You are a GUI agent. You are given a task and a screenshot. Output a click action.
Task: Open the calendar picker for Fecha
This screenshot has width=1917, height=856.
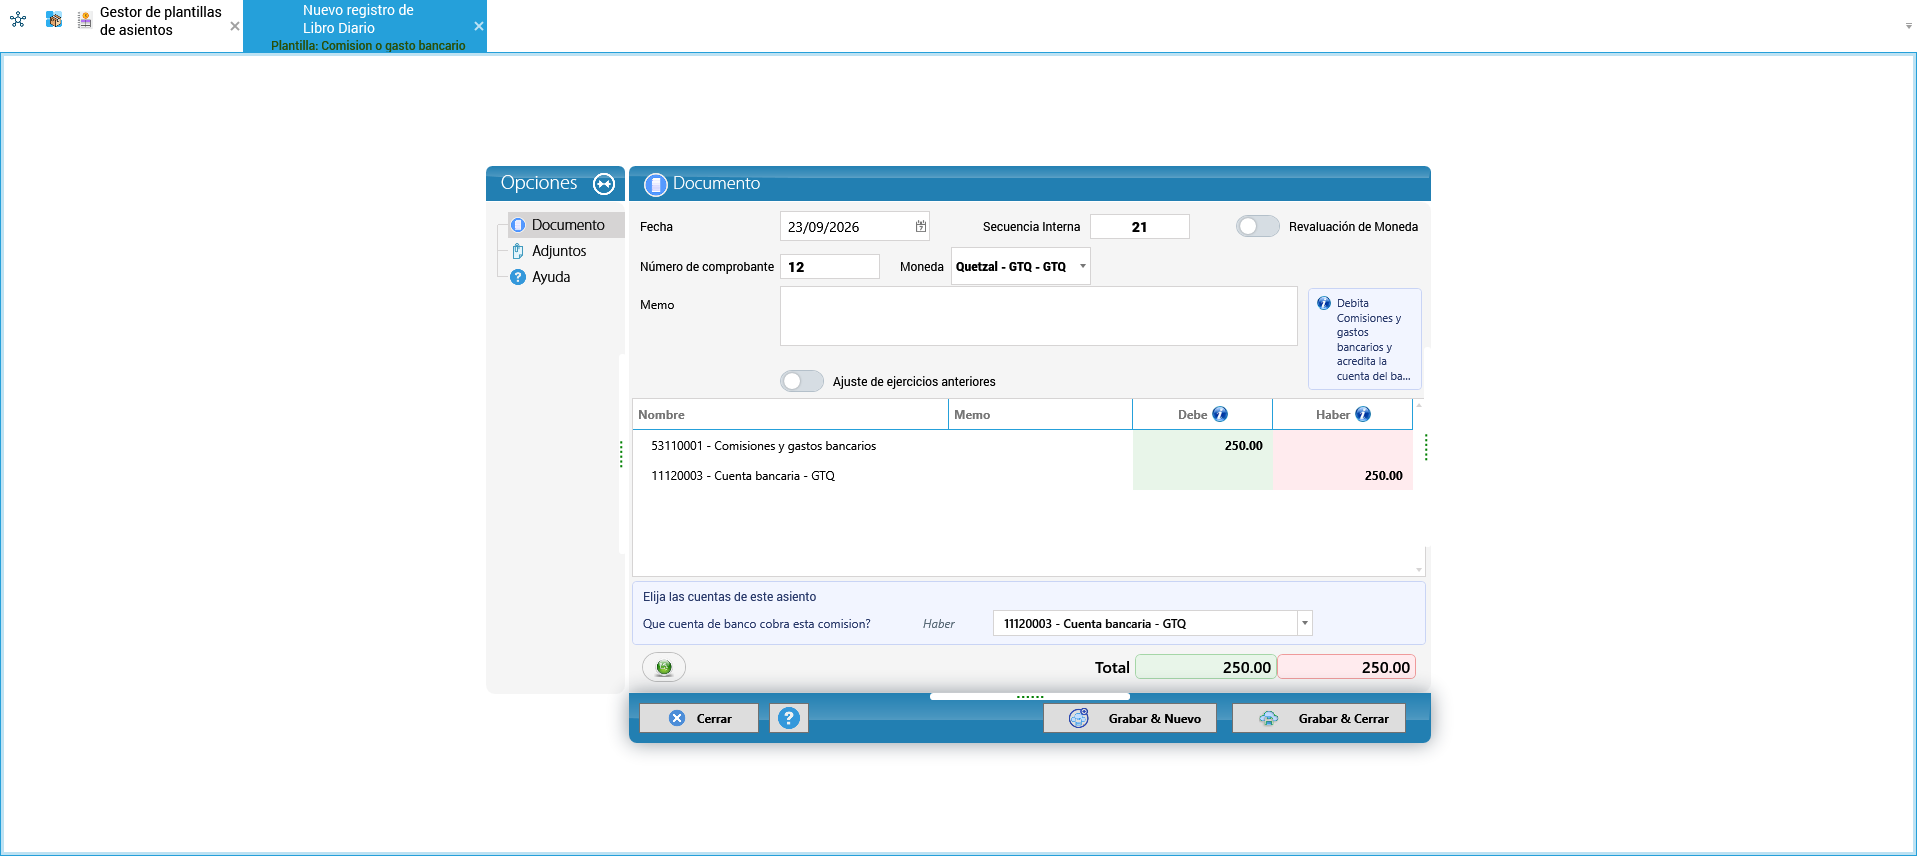920,227
